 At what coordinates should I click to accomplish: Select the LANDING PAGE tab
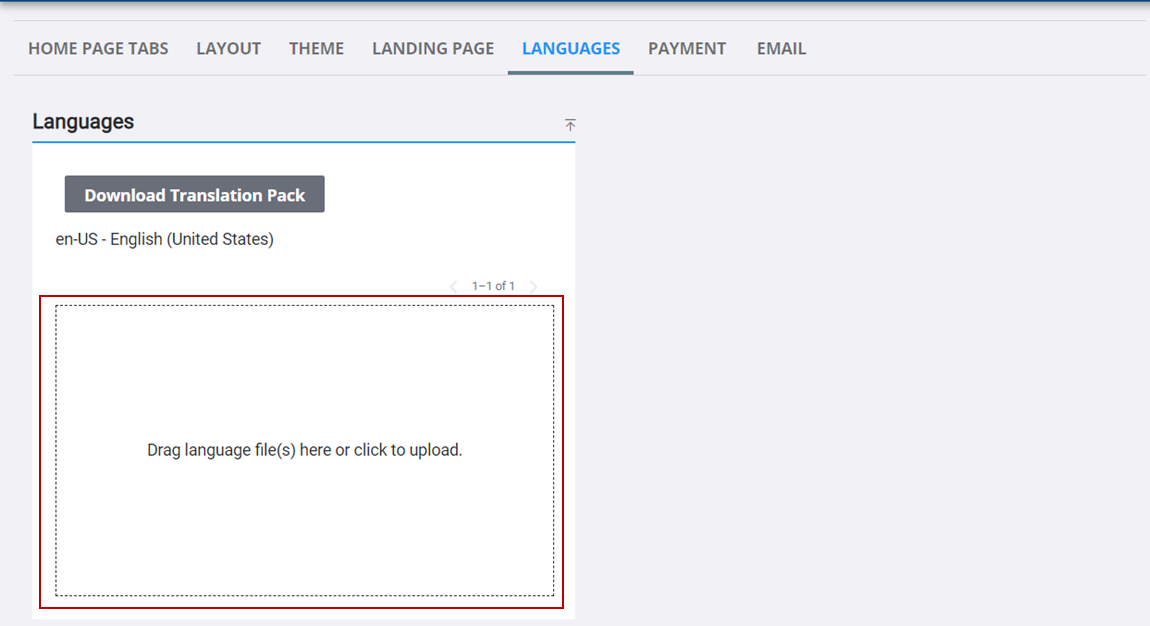coord(432,48)
